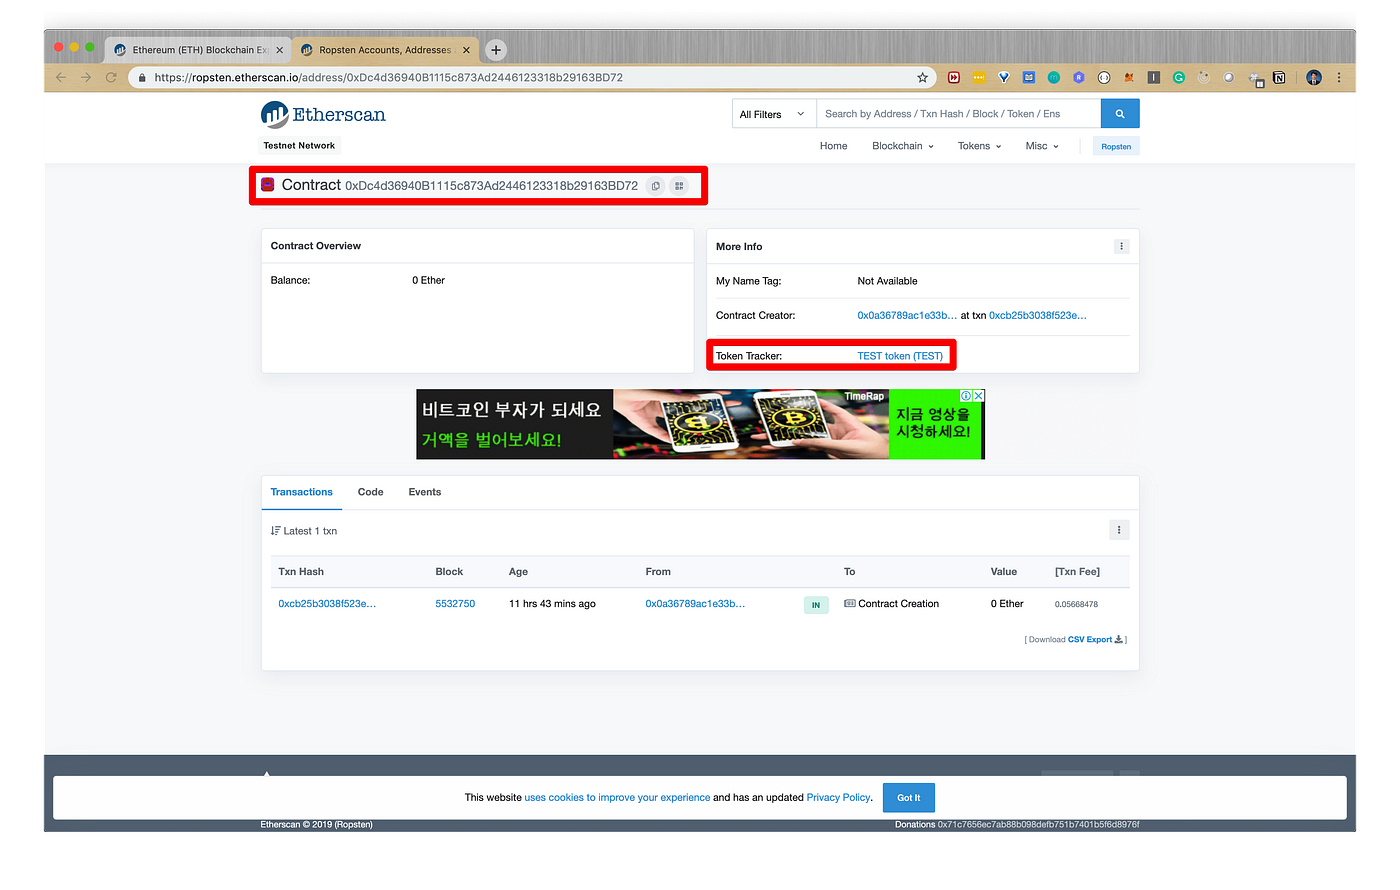Click the Ropsten network button
This screenshot has width=1400, height=890.
pos(1116,147)
